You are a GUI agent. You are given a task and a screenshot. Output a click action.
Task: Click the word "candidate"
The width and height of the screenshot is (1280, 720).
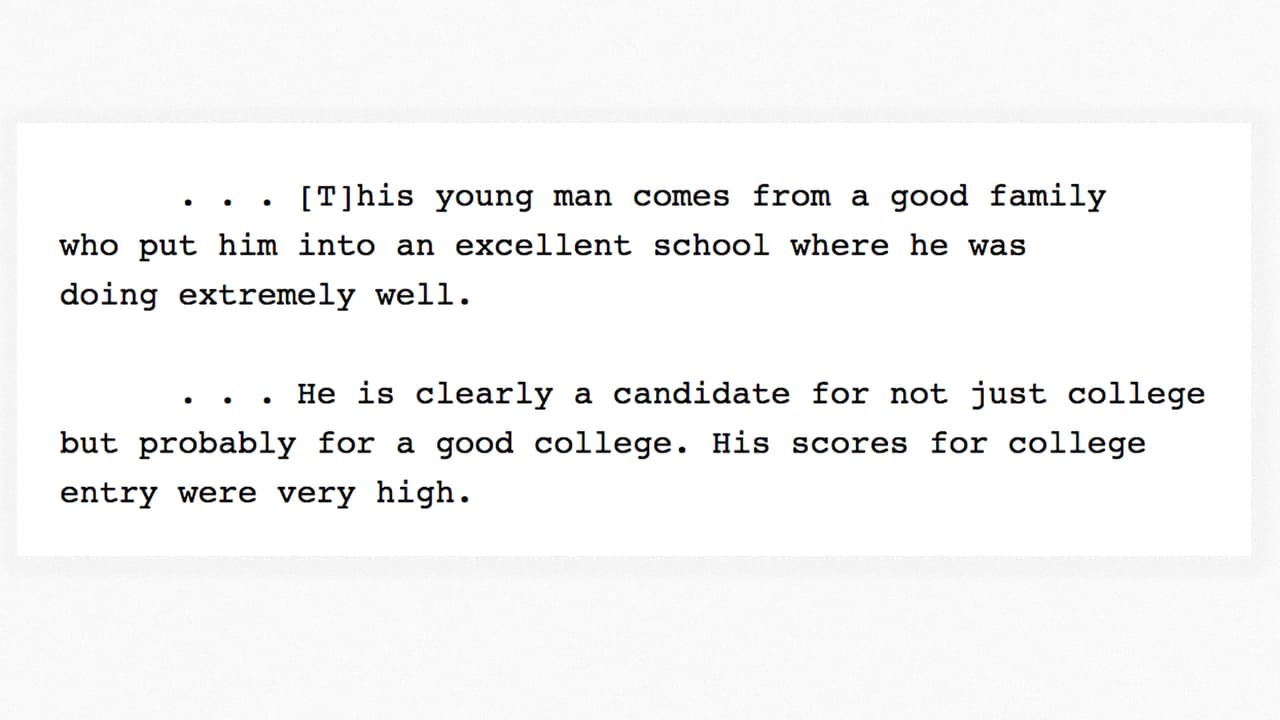pyautogui.click(x=701, y=394)
